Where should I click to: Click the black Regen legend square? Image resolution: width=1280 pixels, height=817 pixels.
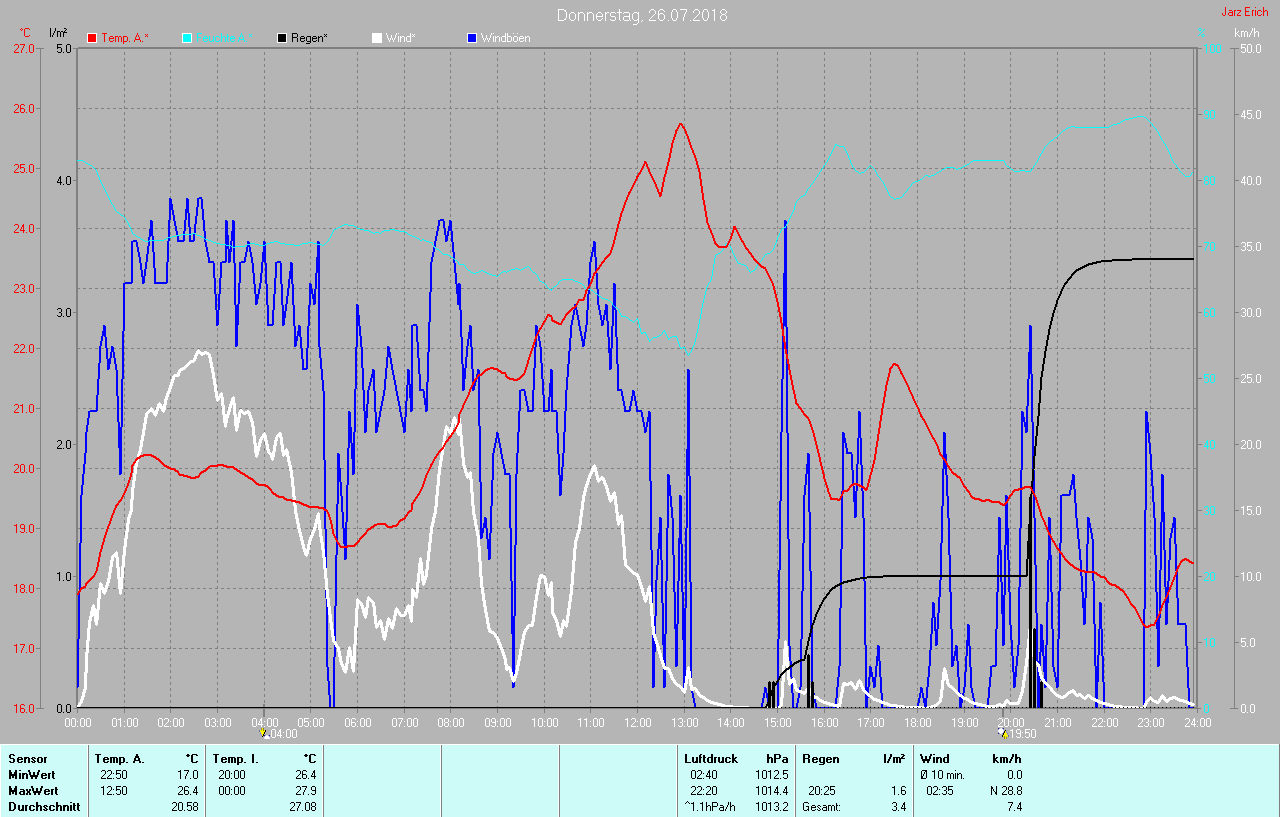tap(282, 38)
